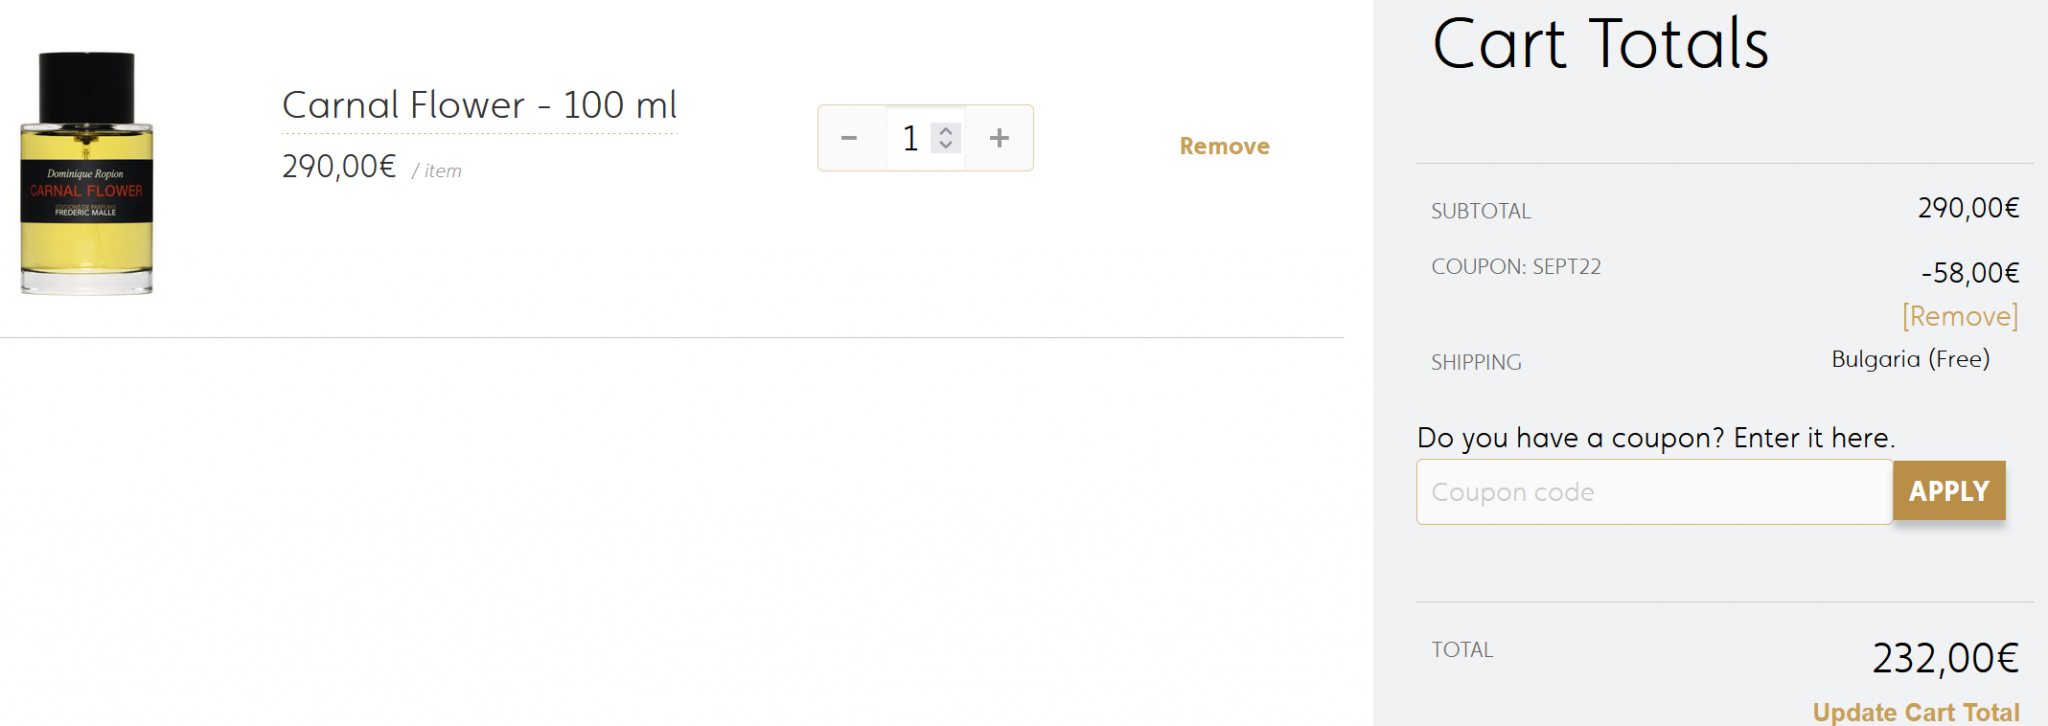Image resolution: width=2048 pixels, height=726 pixels.
Task: Click the Cart Totals heading
Action: click(x=1600, y=44)
